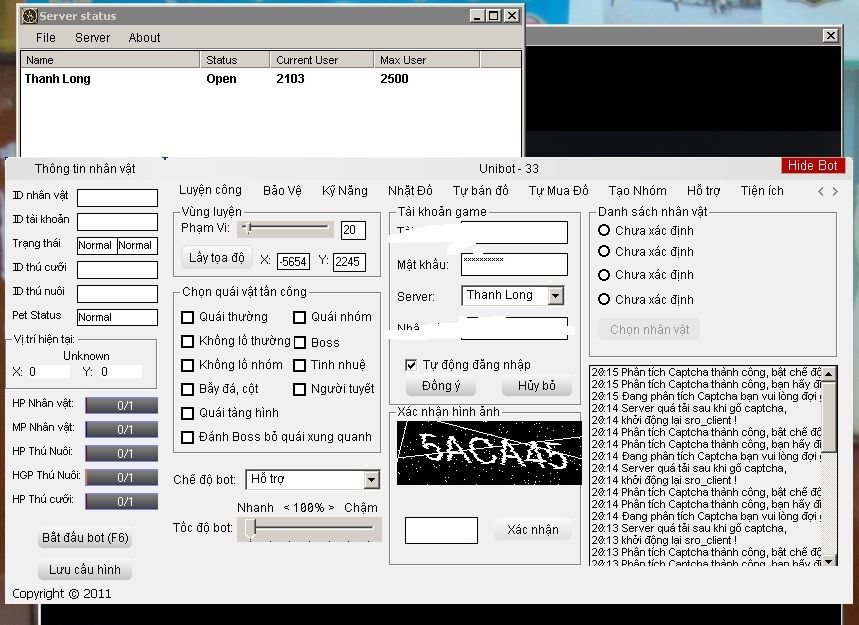Image resolution: width=859 pixels, height=625 pixels.
Task: Switch to the Tự bán đồ tab
Action: point(480,190)
